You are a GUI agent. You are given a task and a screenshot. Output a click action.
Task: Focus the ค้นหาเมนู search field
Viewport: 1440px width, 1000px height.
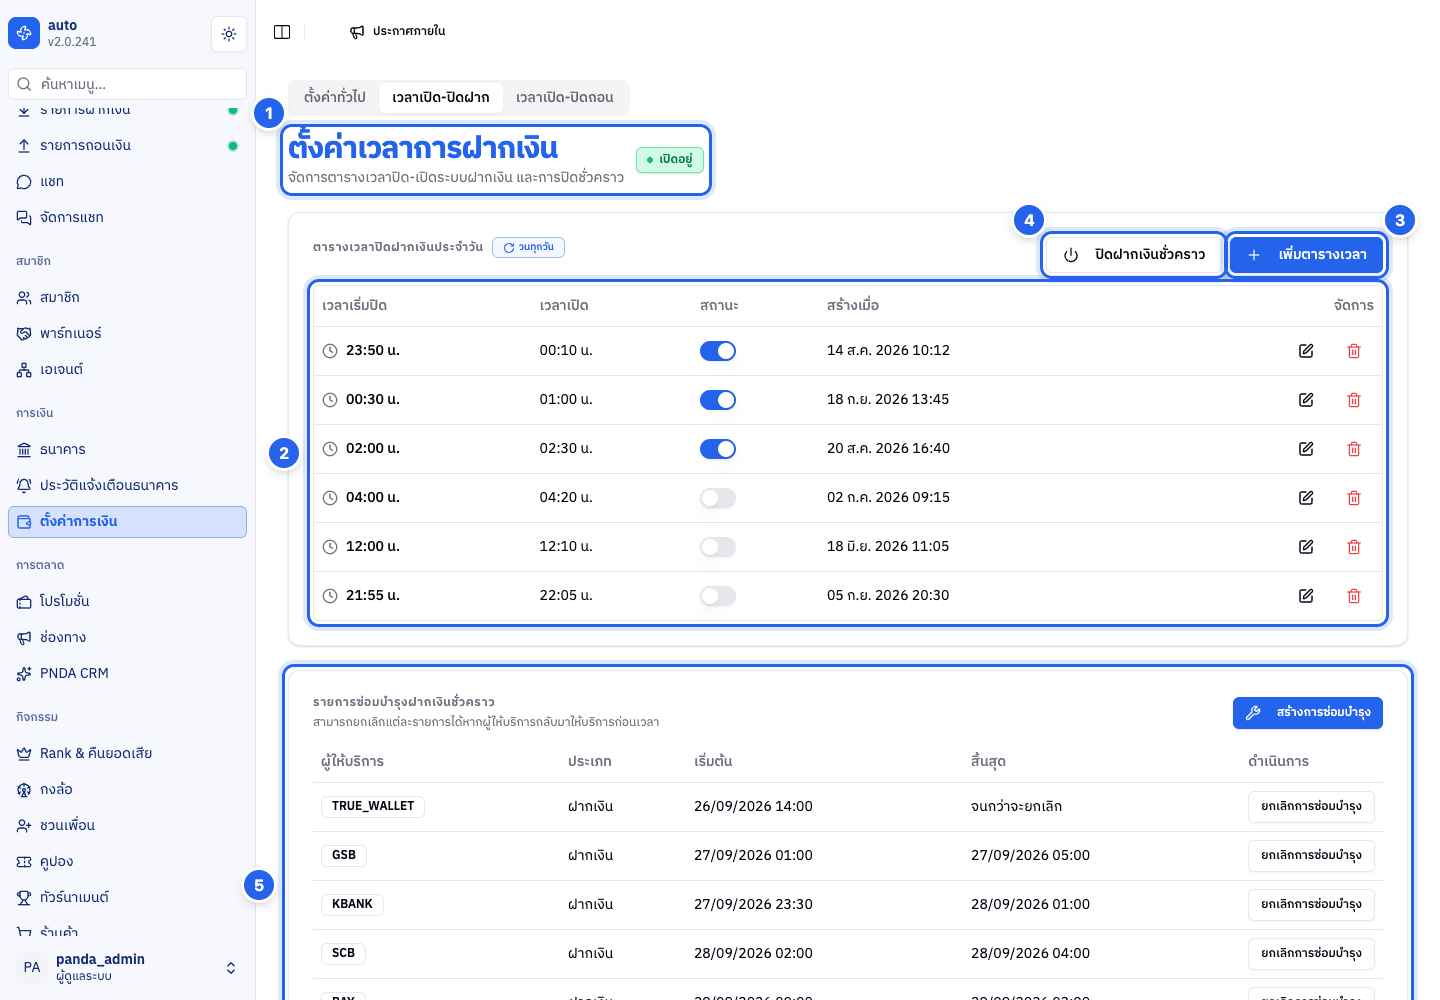[x=127, y=84]
